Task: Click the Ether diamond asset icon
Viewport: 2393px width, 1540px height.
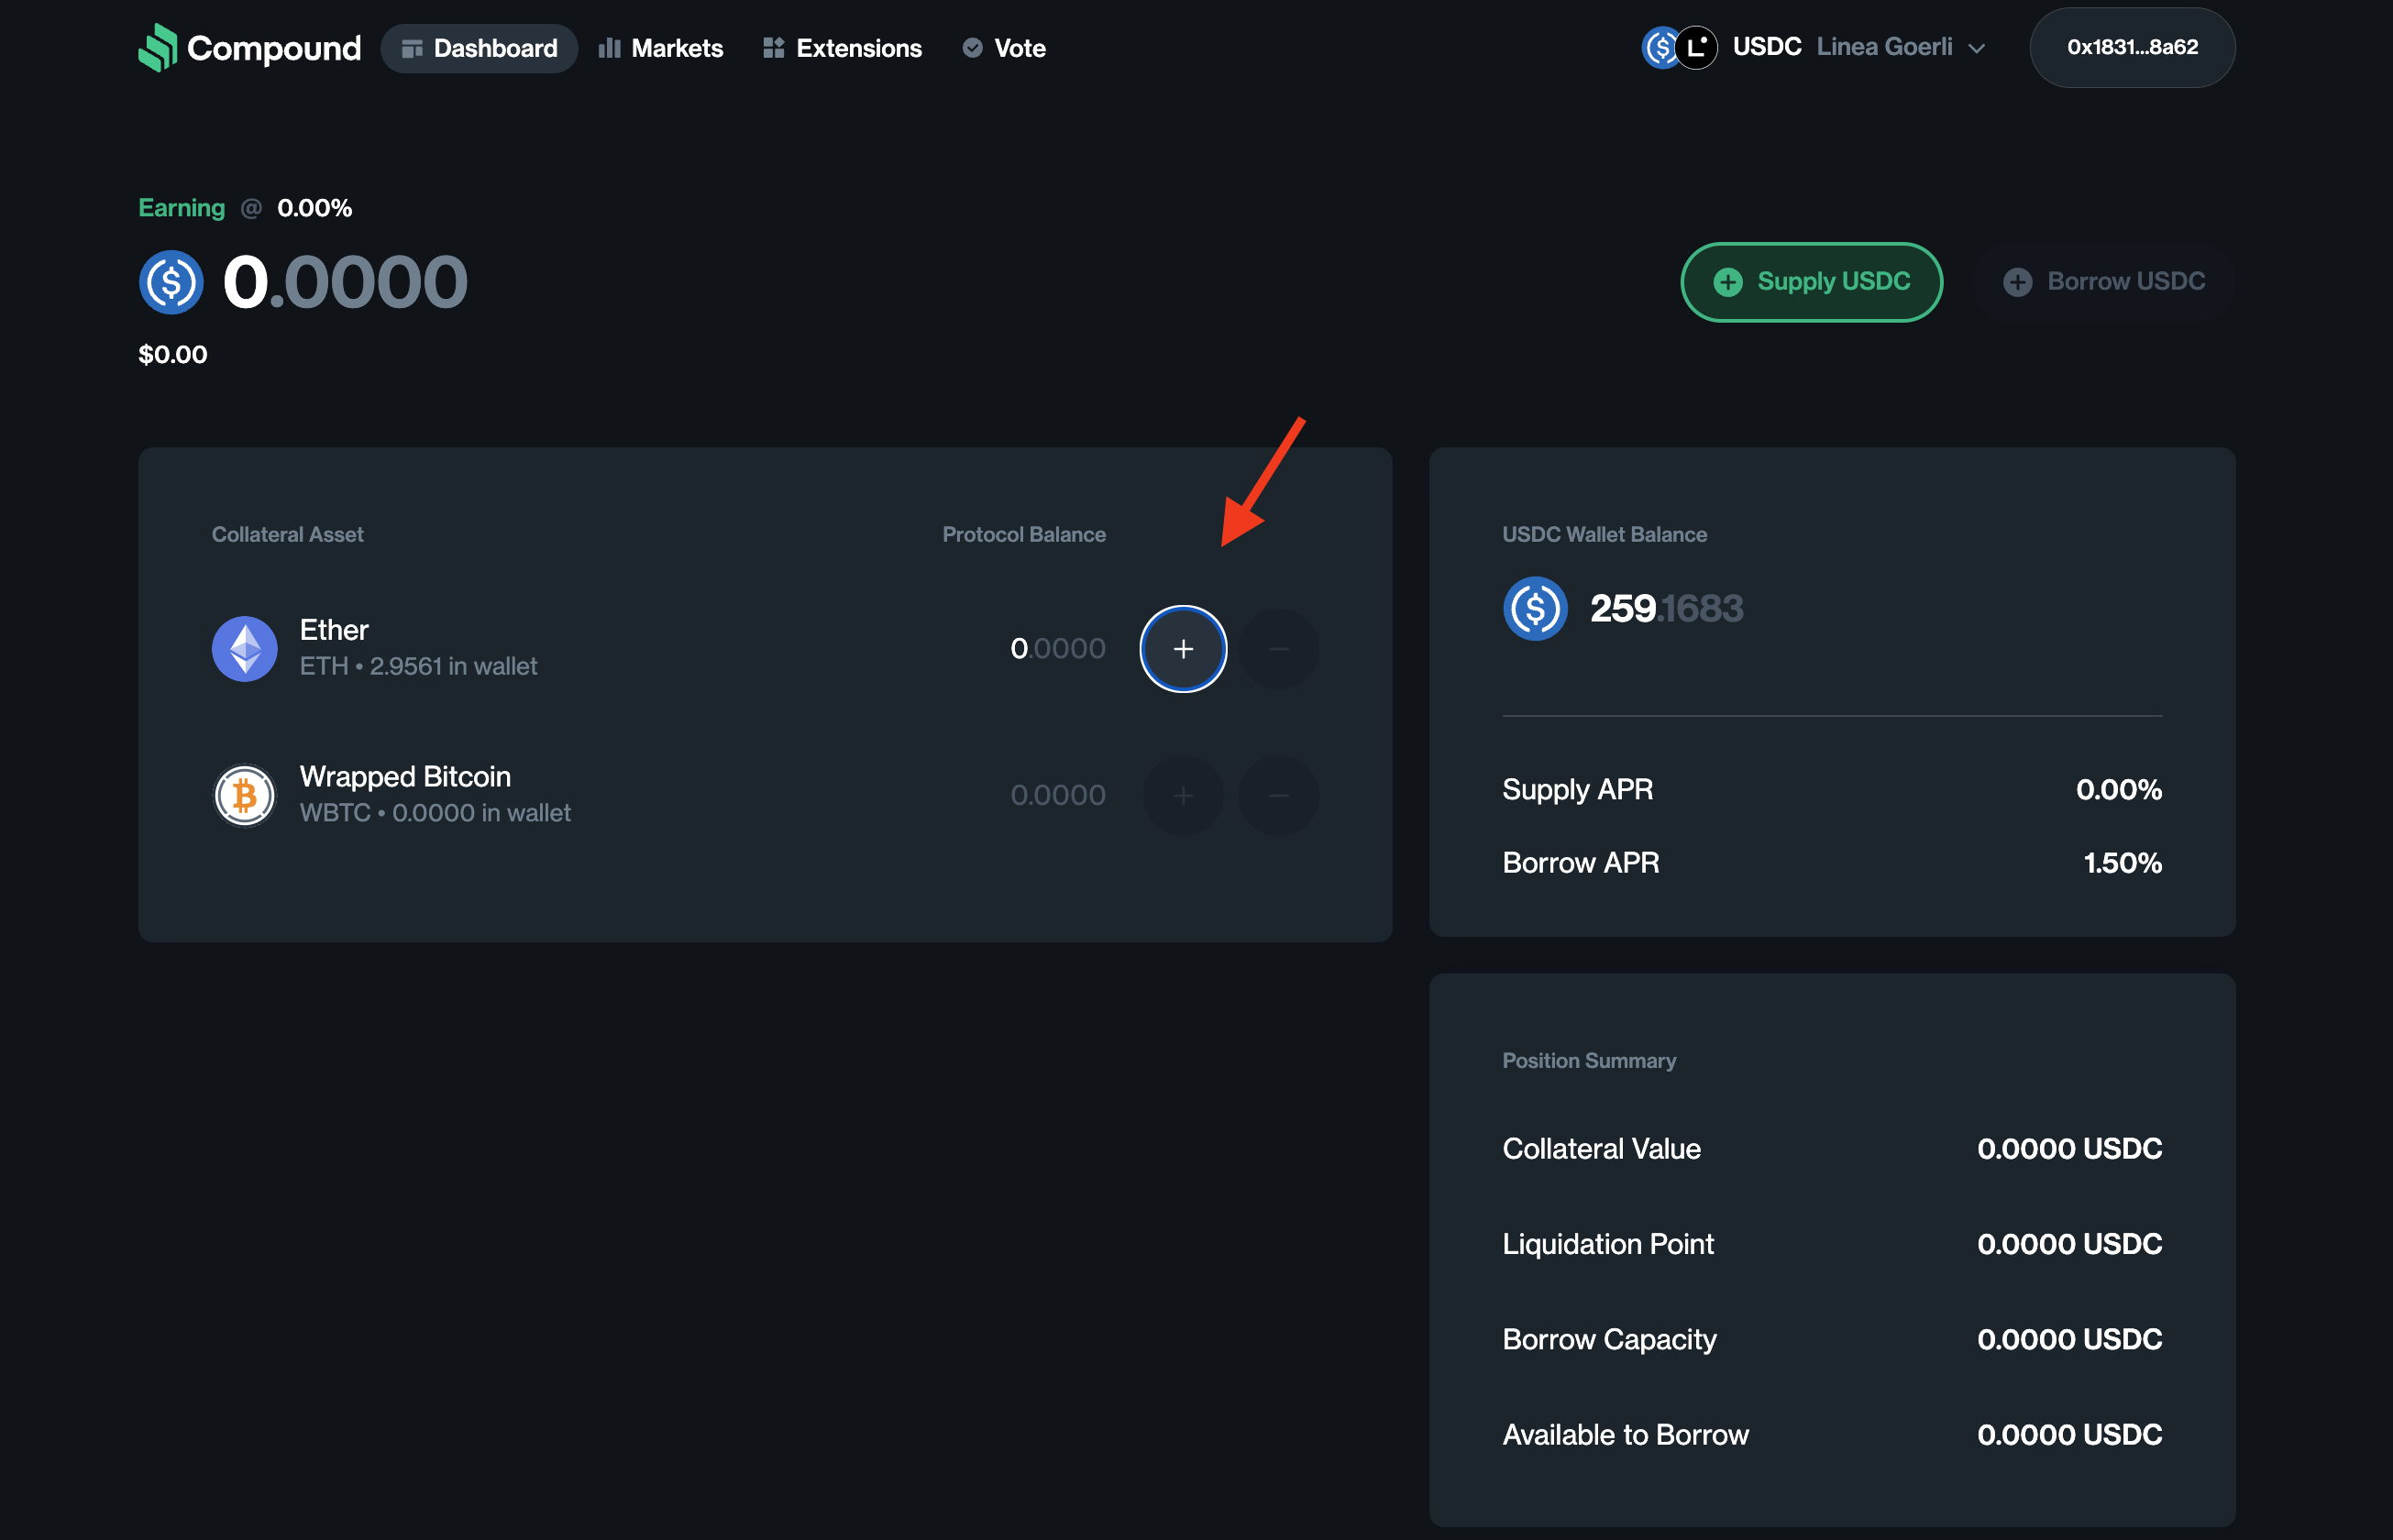Action: [x=244, y=649]
